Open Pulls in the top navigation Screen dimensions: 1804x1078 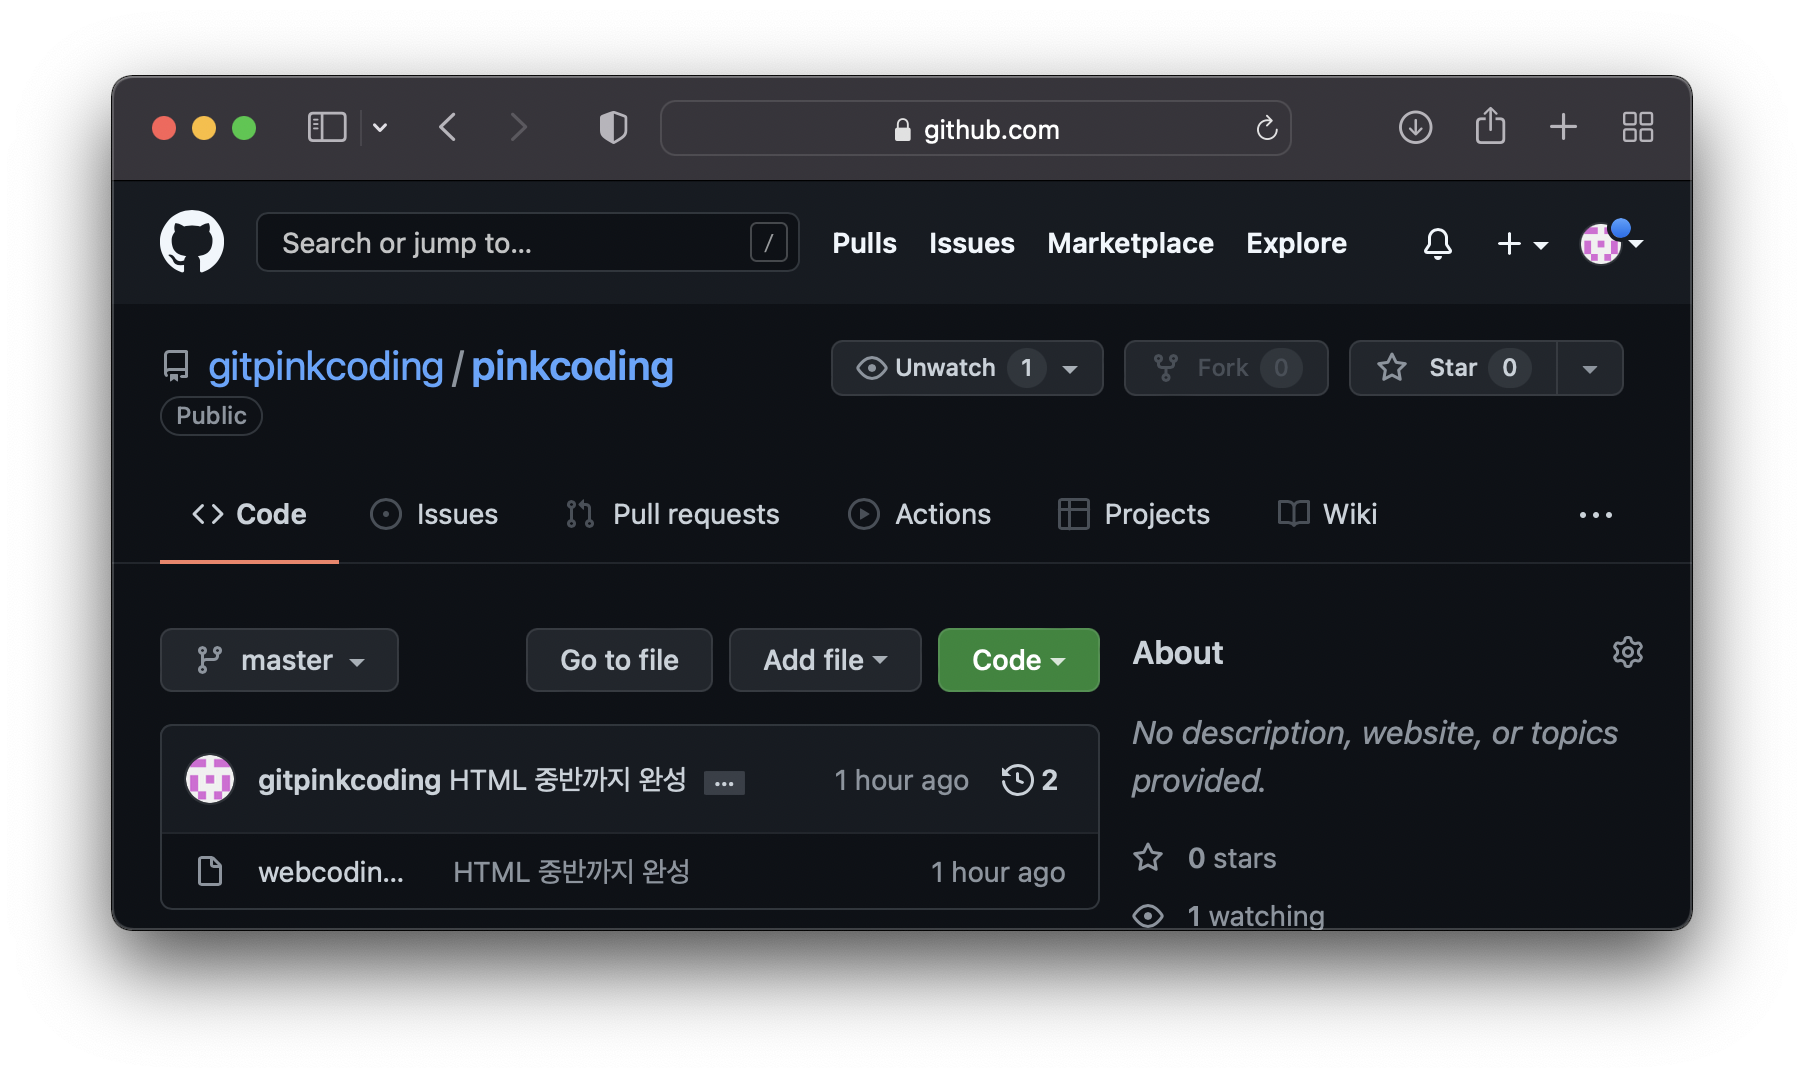click(x=864, y=243)
